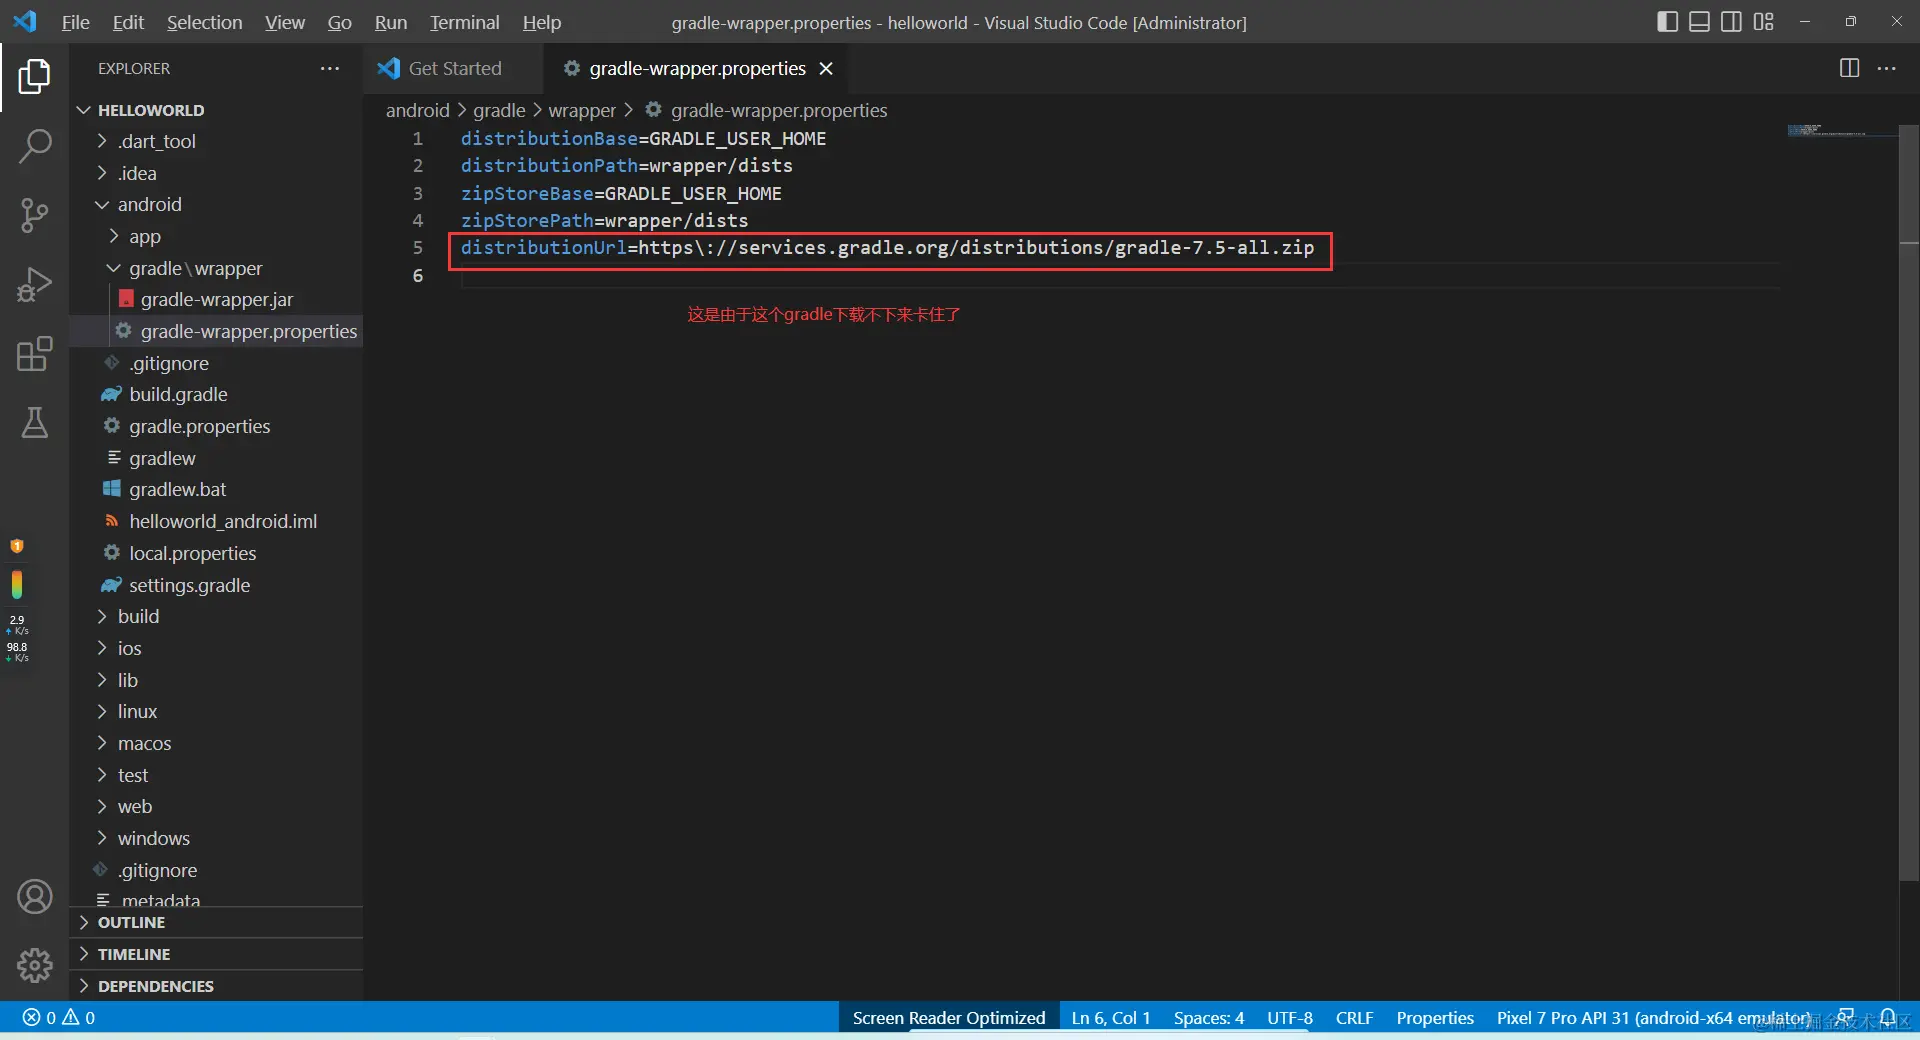Image resolution: width=1920 pixels, height=1040 pixels.
Task: Open the Selection menu
Action: (x=204, y=22)
